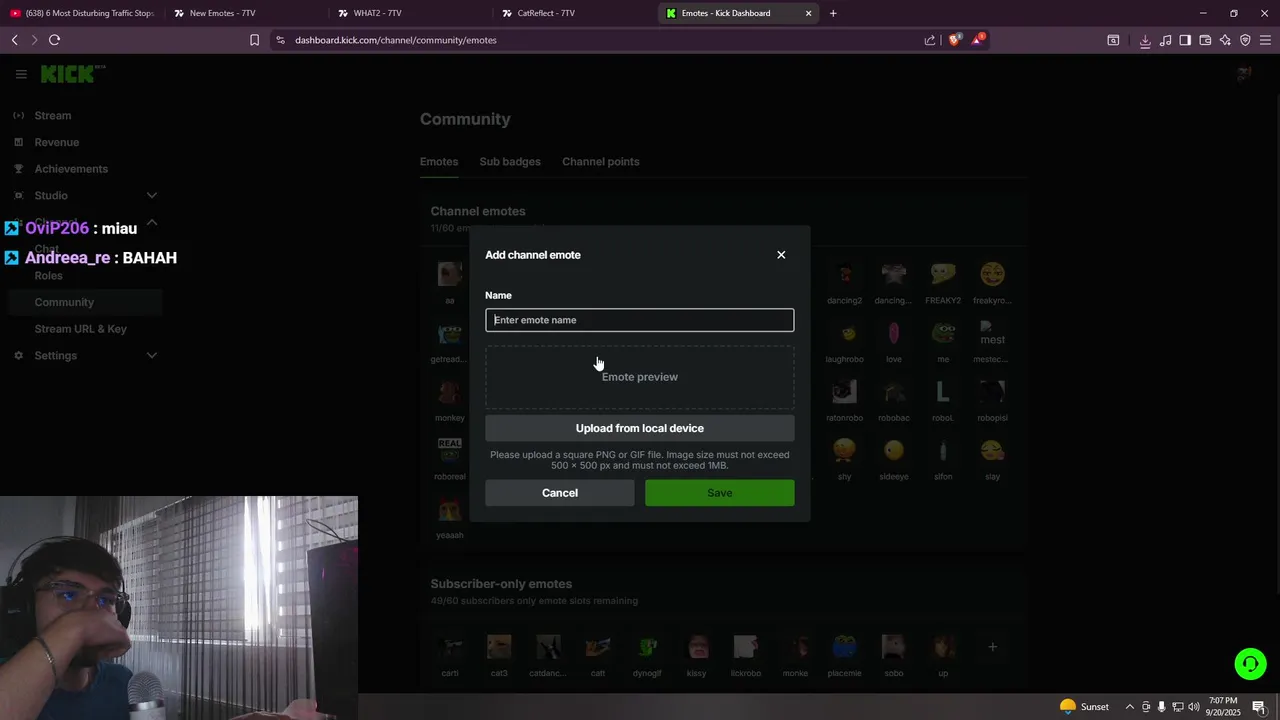Click the cat3 subscriber emote
1280x720 pixels.
click(x=499, y=647)
